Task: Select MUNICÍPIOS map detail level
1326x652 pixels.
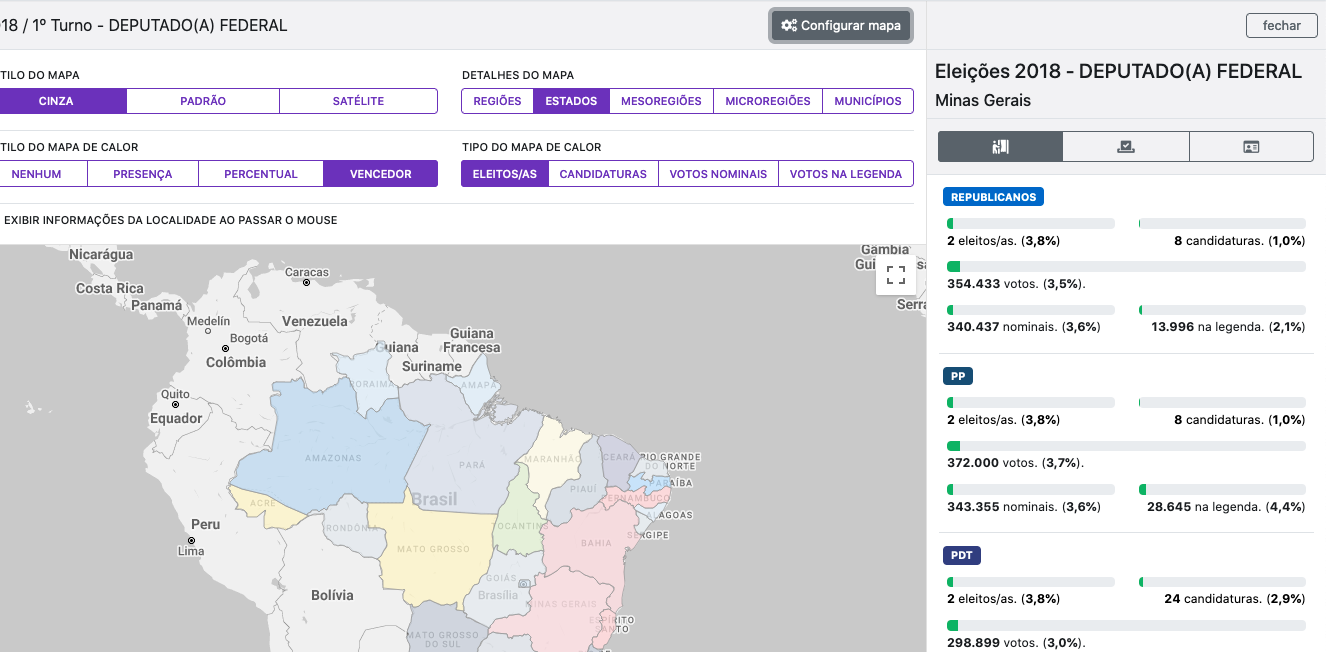Action: 867,101
